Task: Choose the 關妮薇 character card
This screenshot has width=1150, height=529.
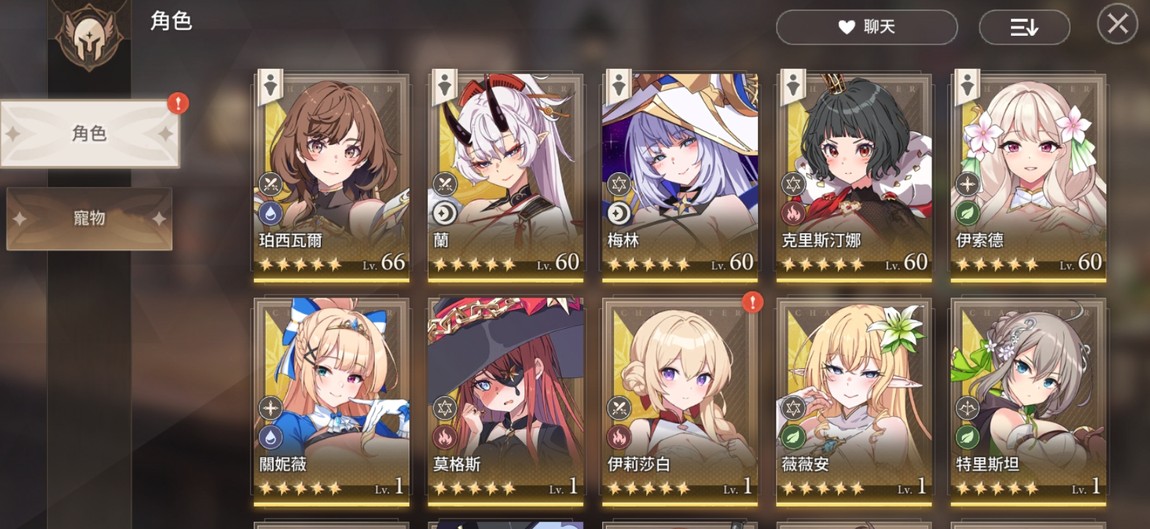Action: [332, 402]
